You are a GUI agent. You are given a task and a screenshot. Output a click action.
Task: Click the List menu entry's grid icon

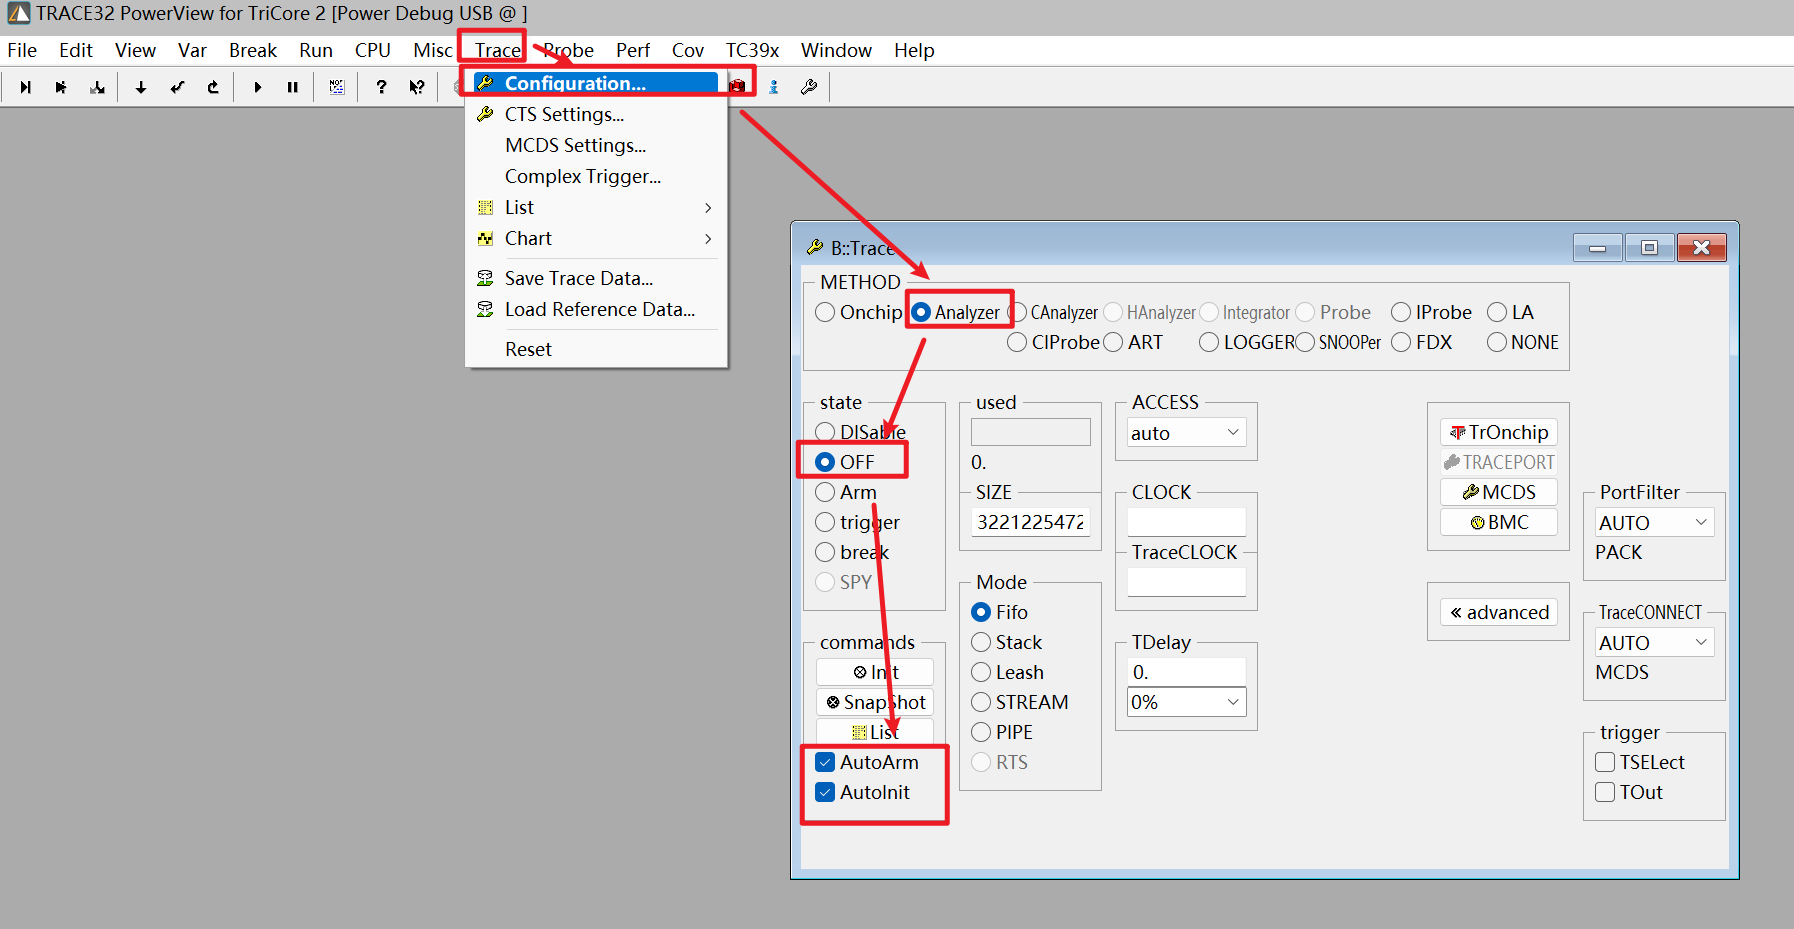485,207
